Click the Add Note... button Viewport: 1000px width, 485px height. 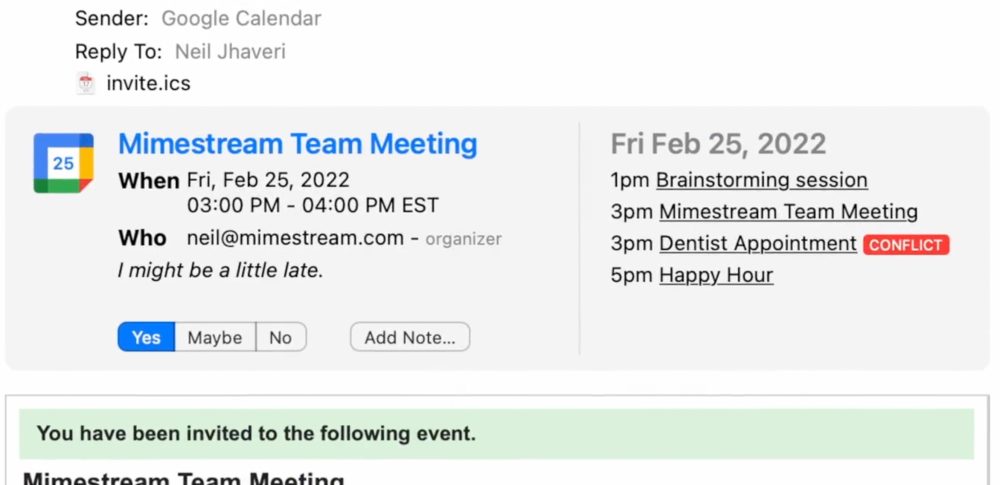tap(410, 337)
